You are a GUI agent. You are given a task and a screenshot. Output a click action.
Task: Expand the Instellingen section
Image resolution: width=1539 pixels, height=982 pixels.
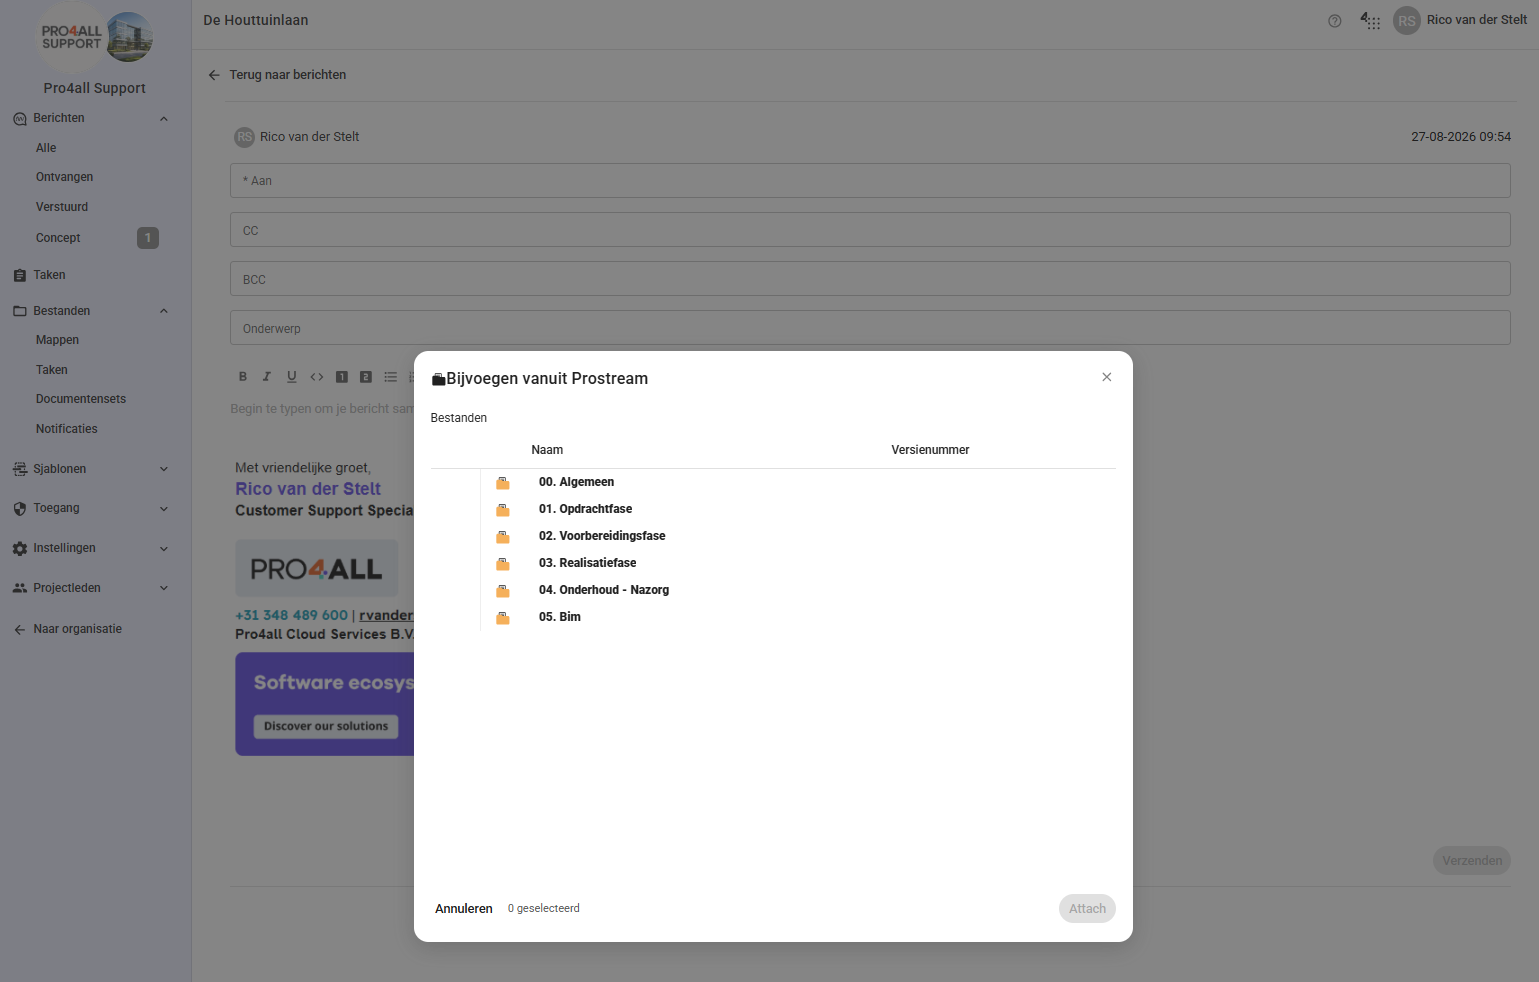coord(164,549)
